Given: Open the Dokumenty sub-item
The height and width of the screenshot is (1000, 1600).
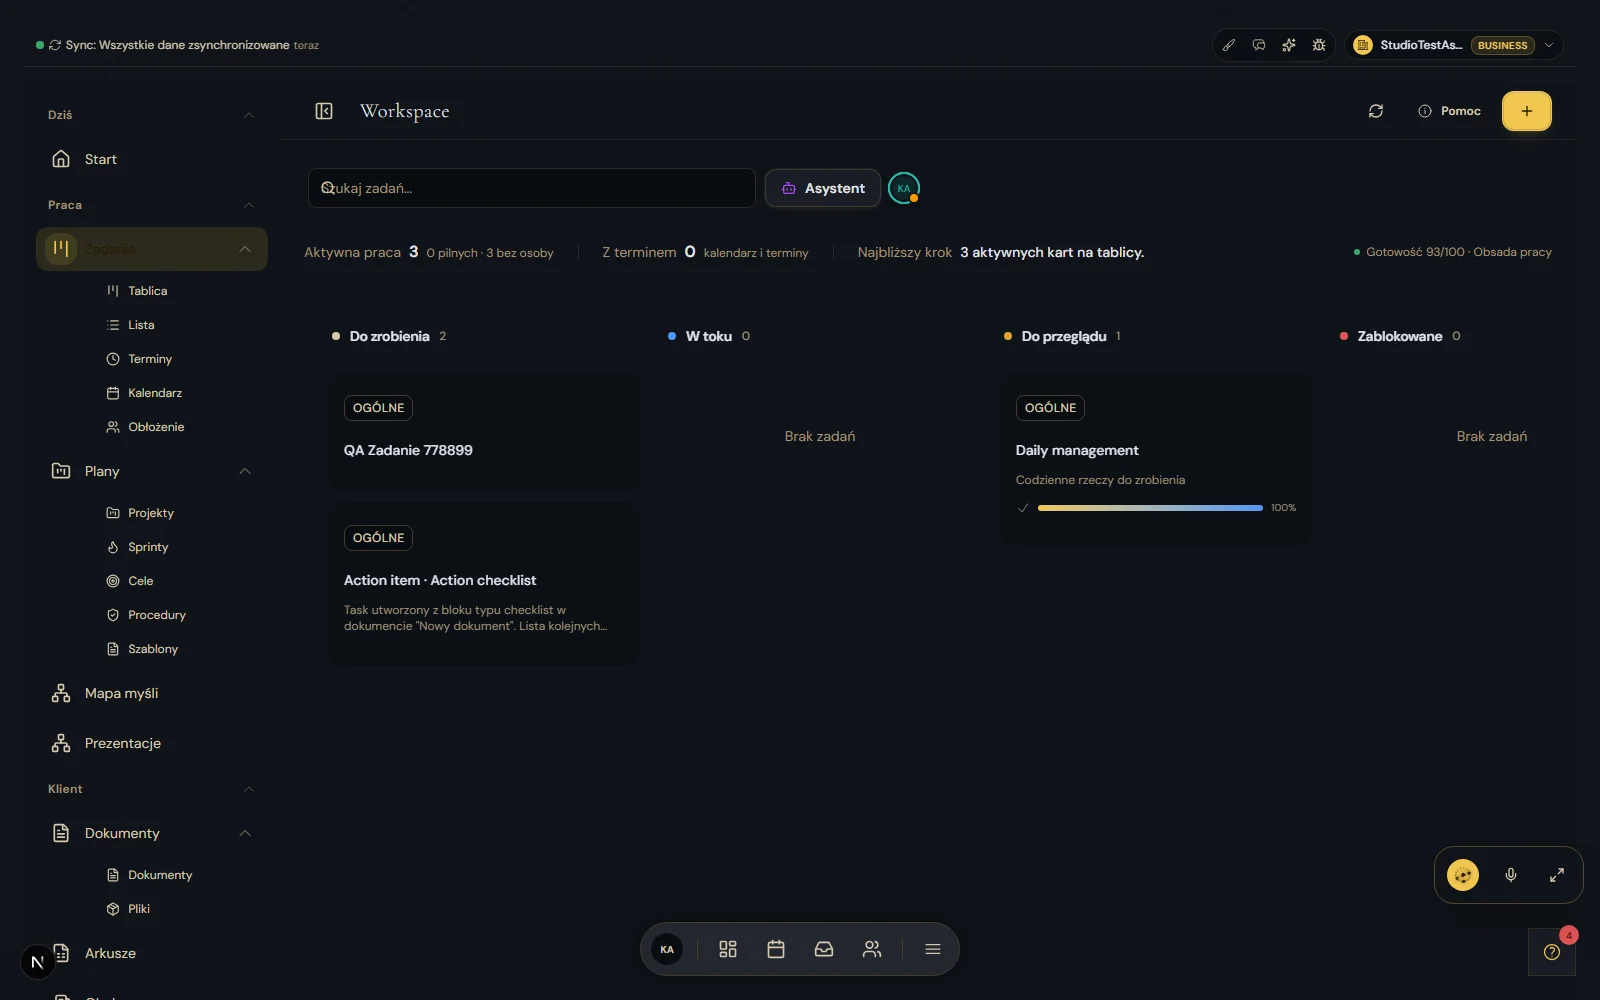Looking at the screenshot, I should tap(160, 875).
